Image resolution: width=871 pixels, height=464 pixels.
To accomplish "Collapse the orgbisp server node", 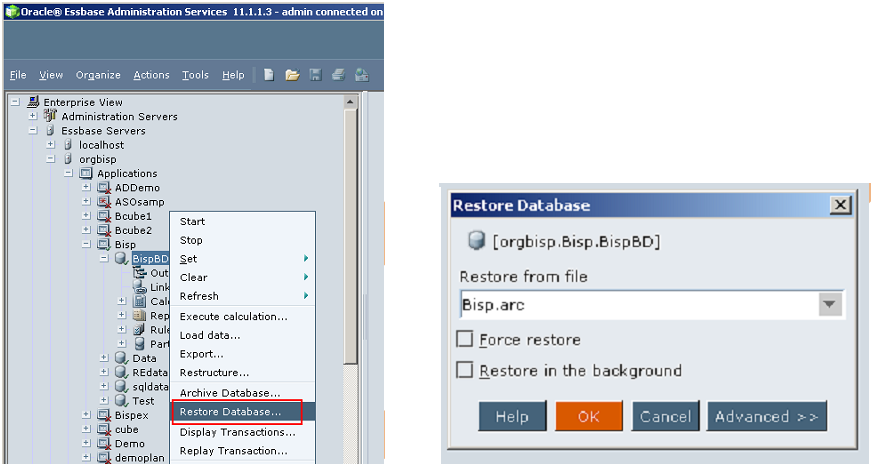I will click(x=51, y=159).
